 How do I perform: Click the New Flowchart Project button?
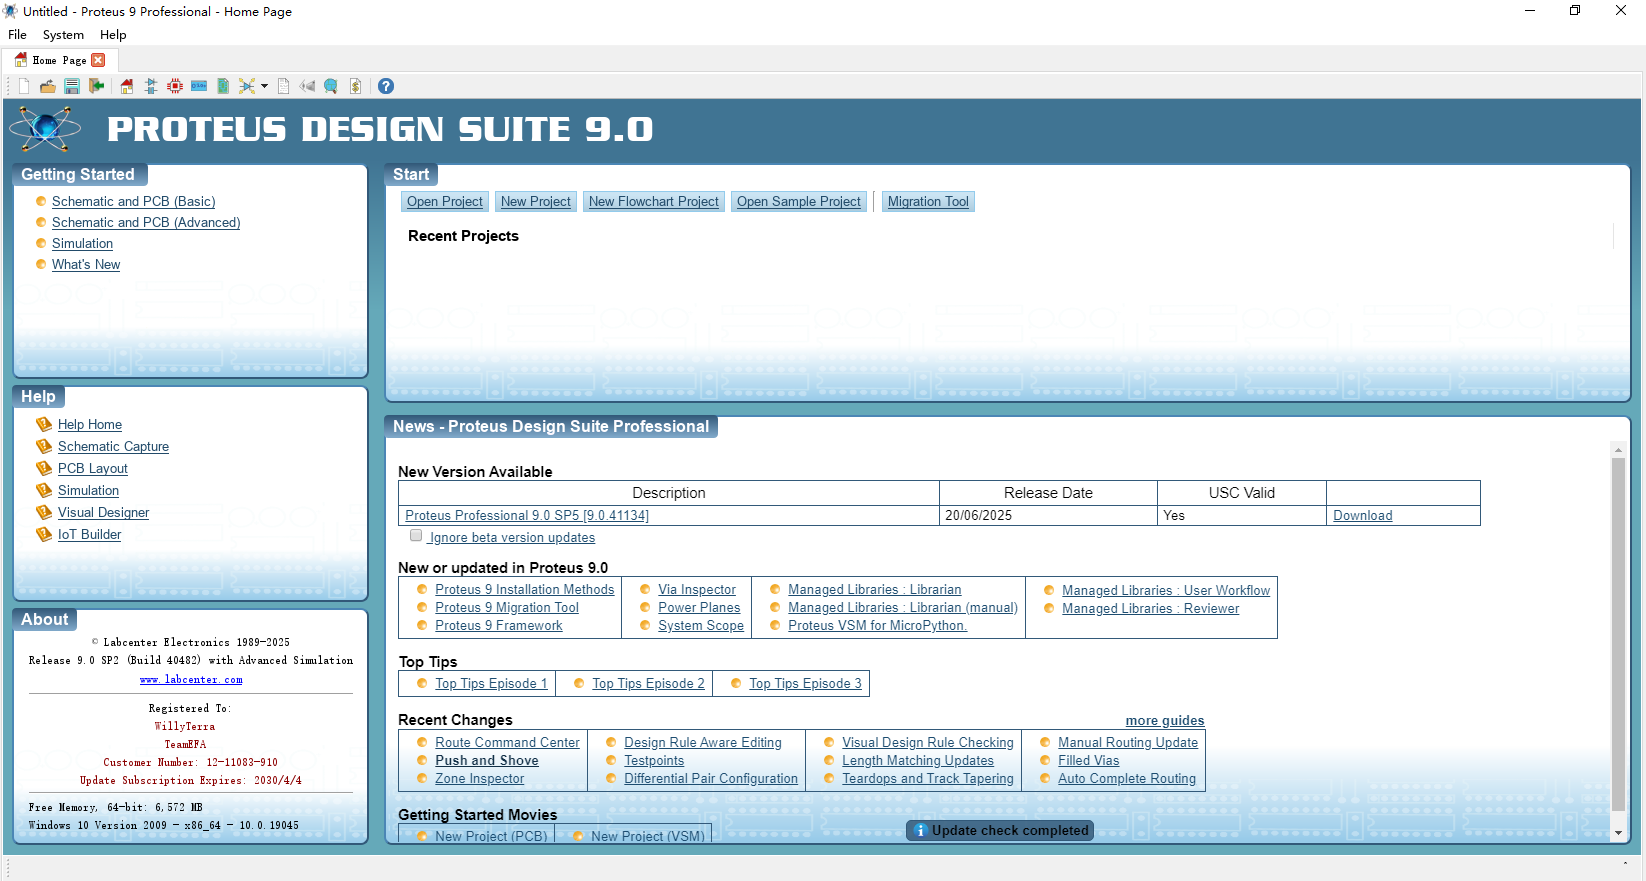point(653,202)
